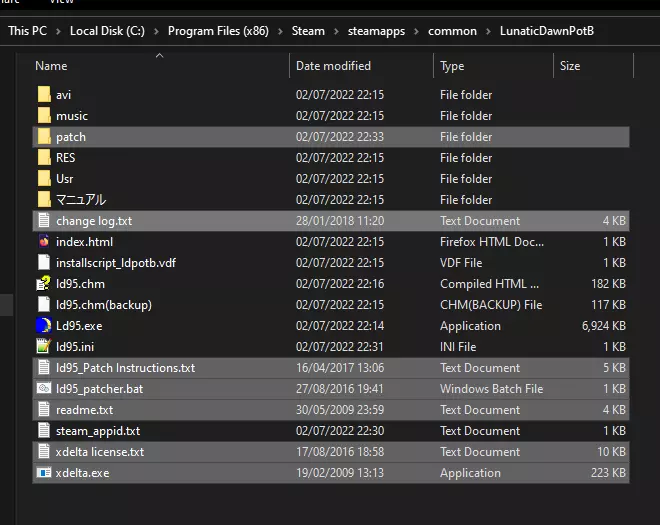Expand the chevron after steamapps
Image resolution: width=660 pixels, height=525 pixels.
pyautogui.click(x=416, y=31)
